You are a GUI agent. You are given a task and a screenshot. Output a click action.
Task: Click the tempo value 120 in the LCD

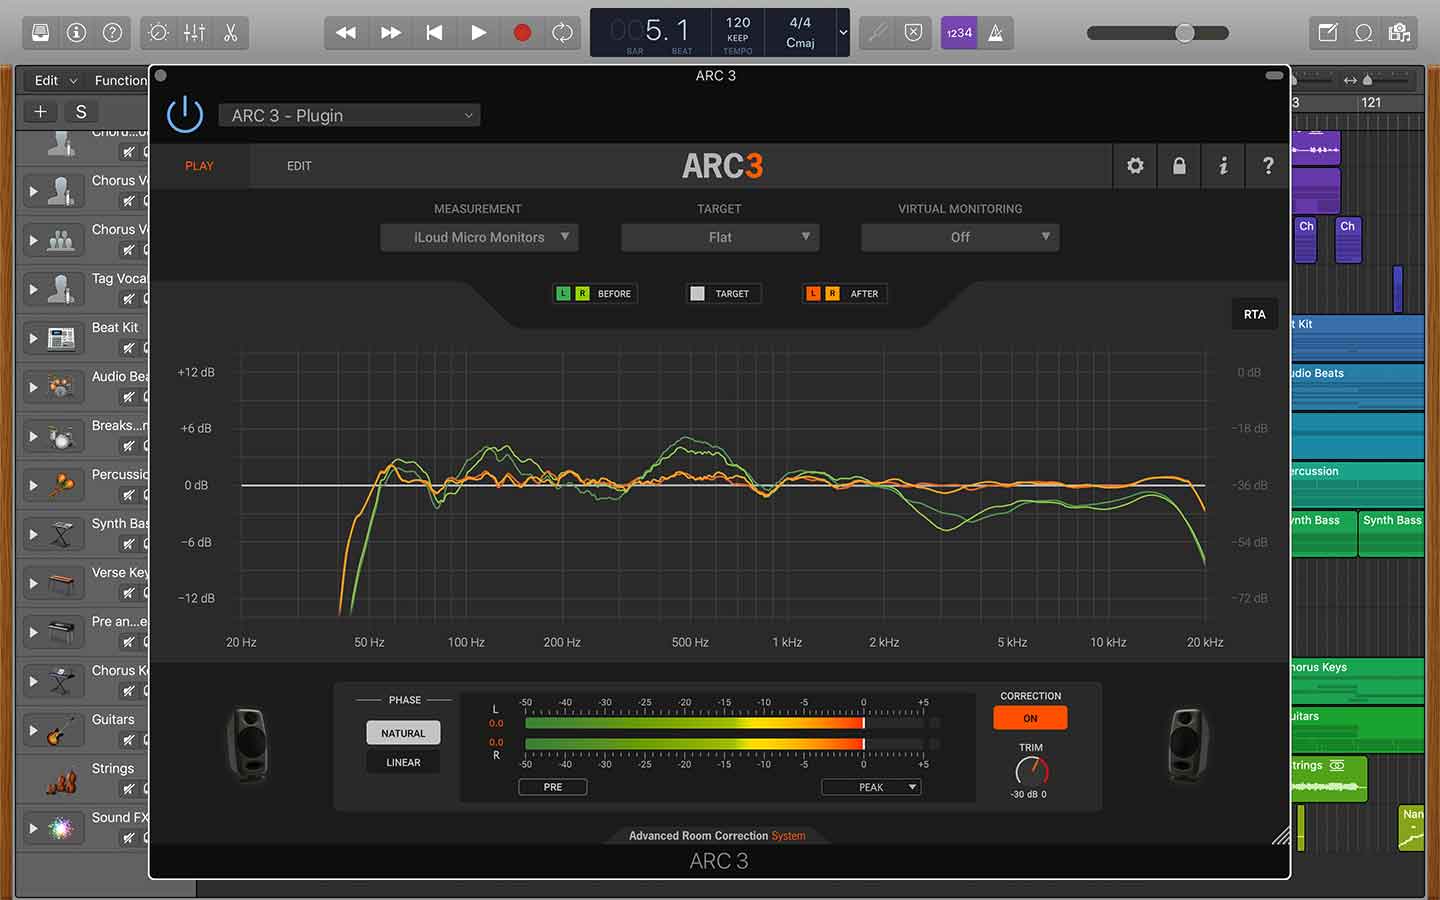738,23
